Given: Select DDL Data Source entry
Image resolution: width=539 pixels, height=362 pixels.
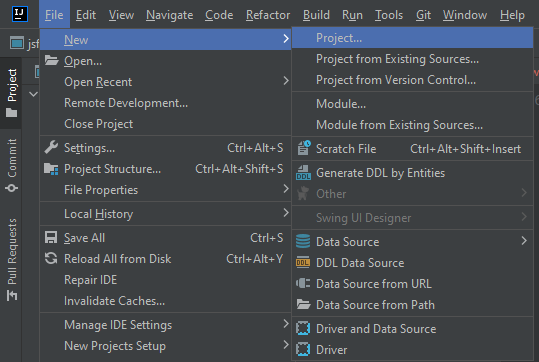Looking at the screenshot, I should (412, 263).
